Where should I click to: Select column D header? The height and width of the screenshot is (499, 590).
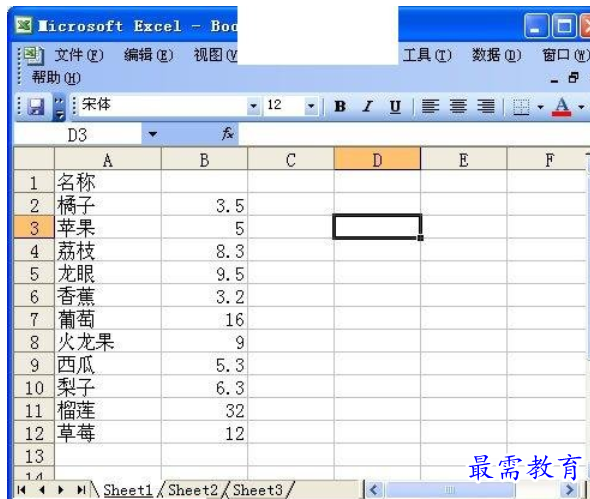[377, 160]
